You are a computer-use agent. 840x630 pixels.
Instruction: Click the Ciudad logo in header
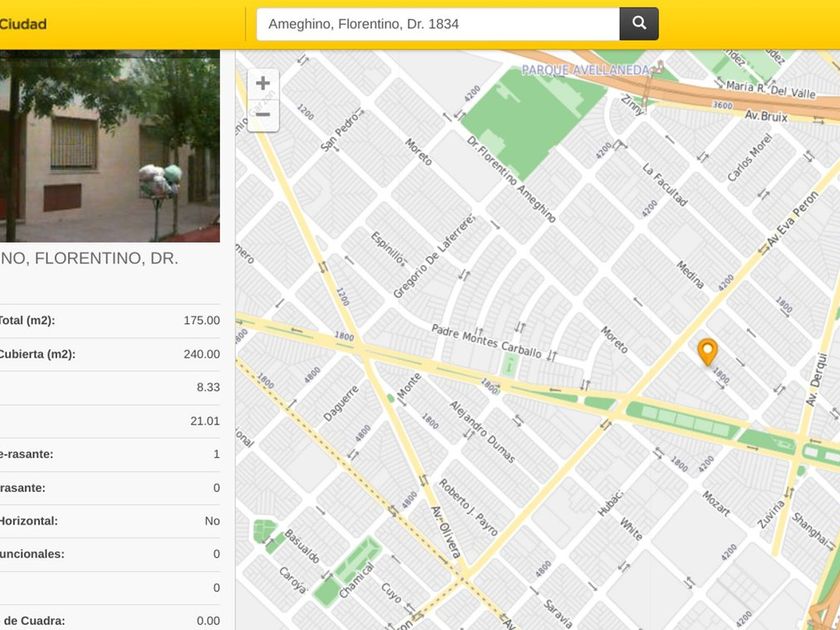[x=23, y=24]
